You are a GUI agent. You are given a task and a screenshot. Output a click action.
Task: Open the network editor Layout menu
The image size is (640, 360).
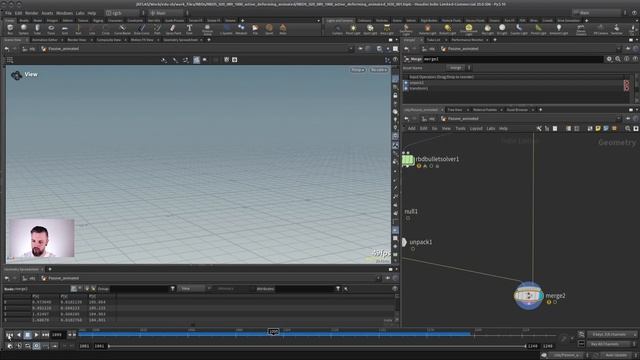click(476, 129)
